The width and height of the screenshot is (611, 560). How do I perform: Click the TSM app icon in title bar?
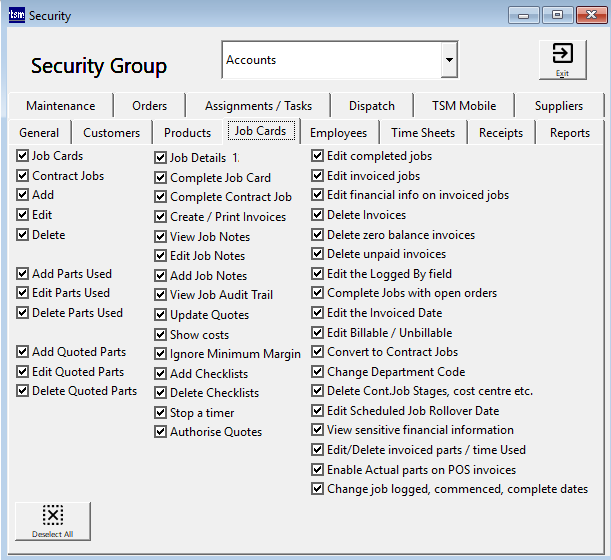pos(15,16)
